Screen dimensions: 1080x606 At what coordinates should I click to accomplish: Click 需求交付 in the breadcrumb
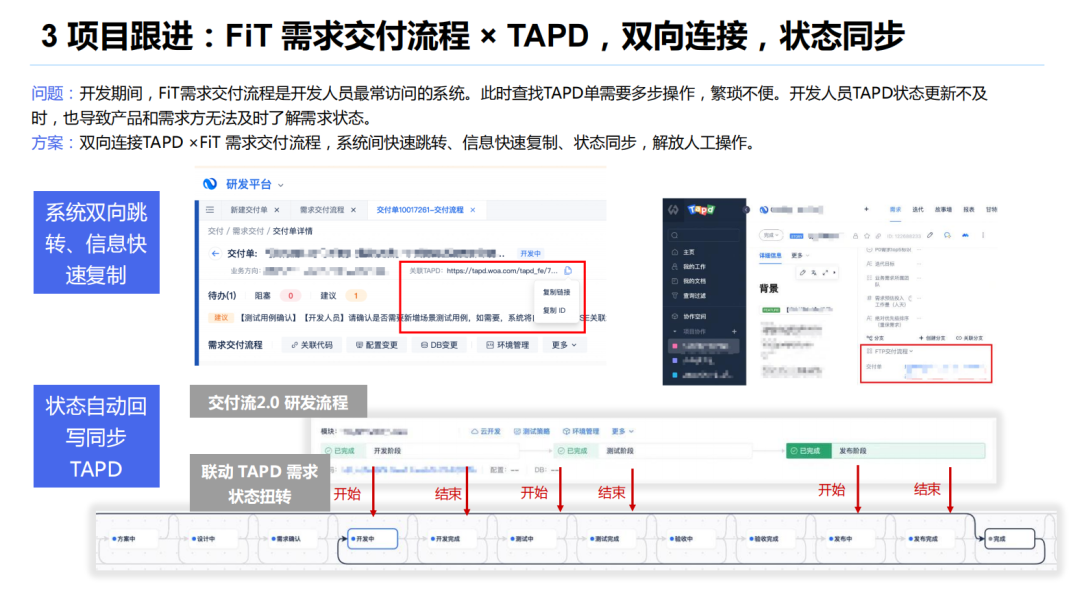pos(248,231)
